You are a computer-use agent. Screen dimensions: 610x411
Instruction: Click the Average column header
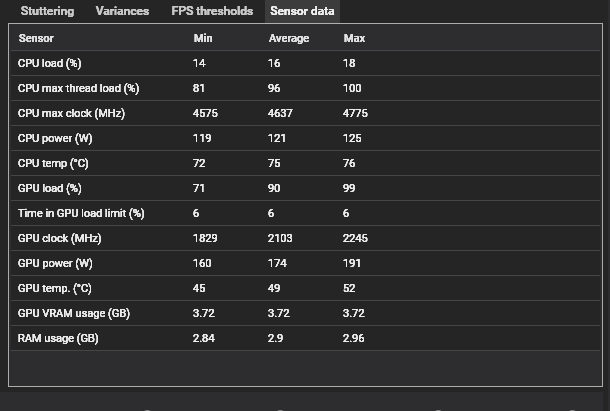pos(289,38)
